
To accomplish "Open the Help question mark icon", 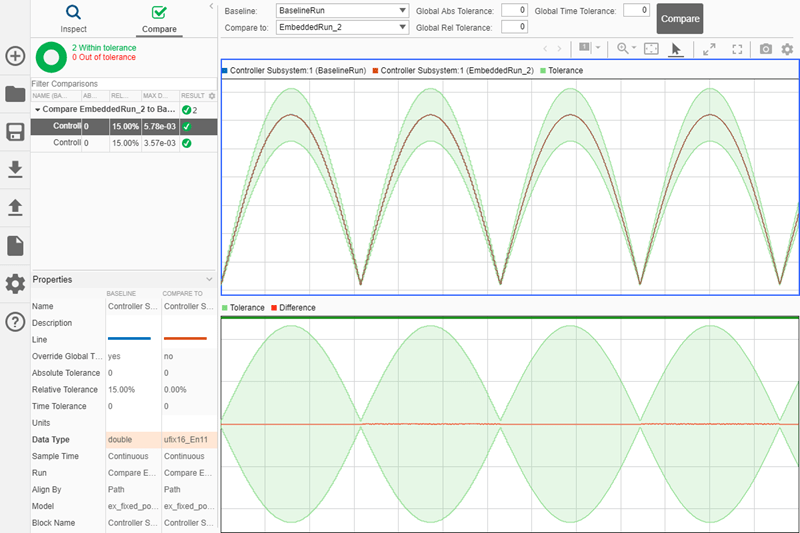I will (15, 321).
